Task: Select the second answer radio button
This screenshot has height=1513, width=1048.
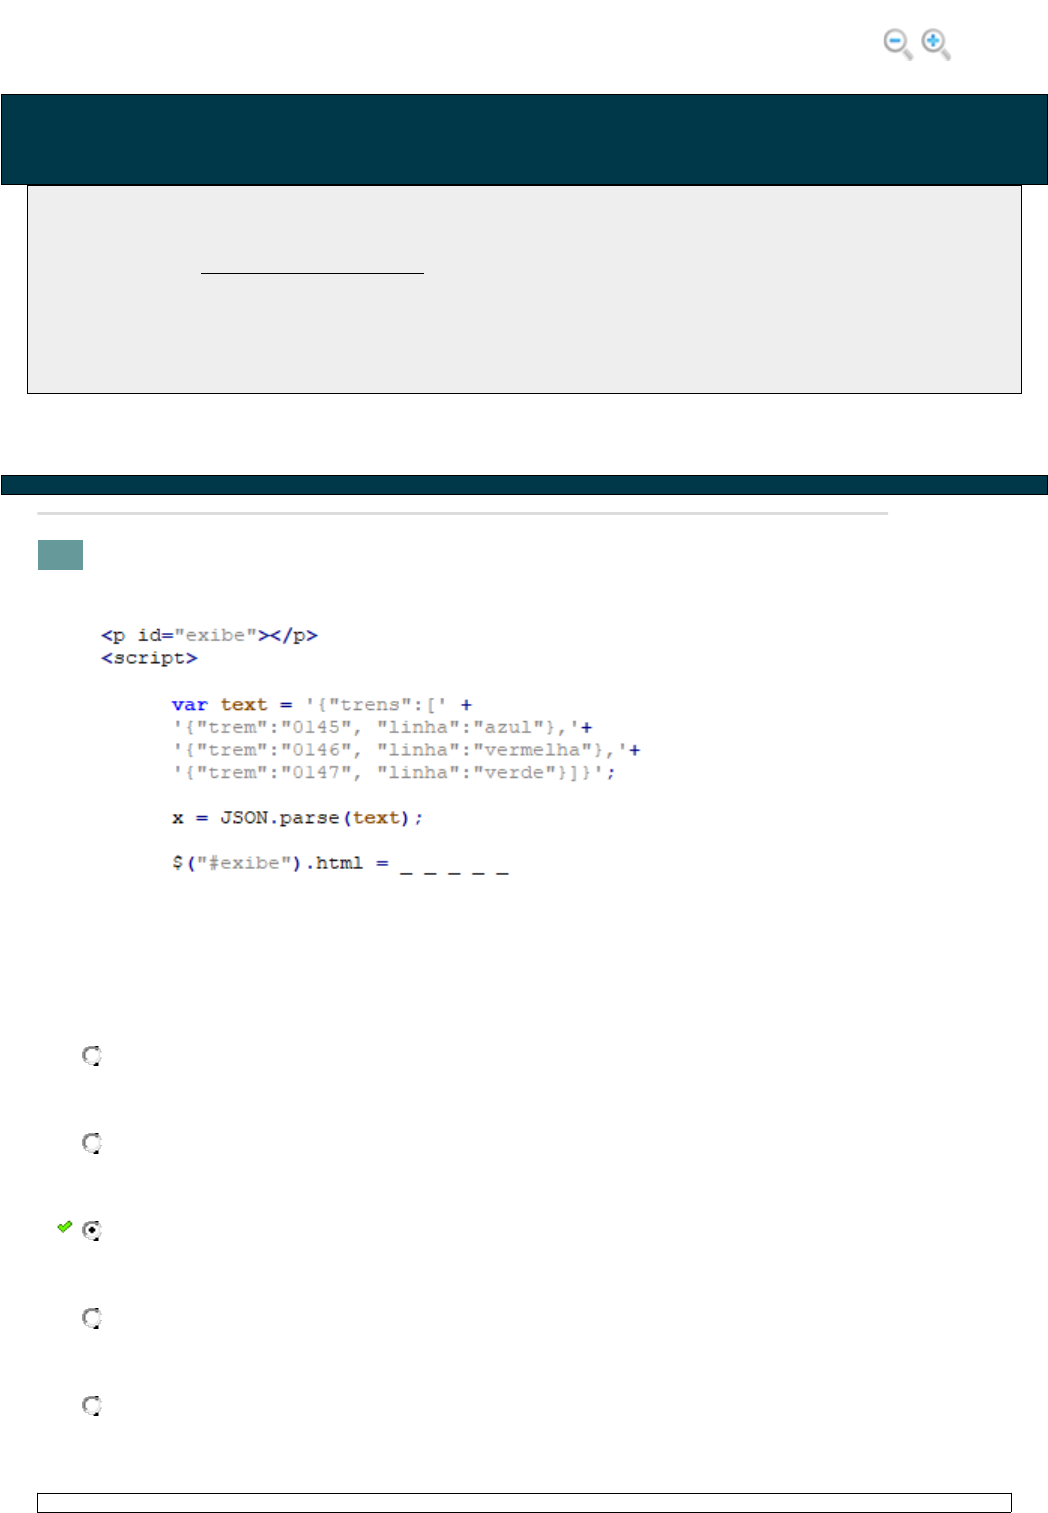Action: [92, 1143]
